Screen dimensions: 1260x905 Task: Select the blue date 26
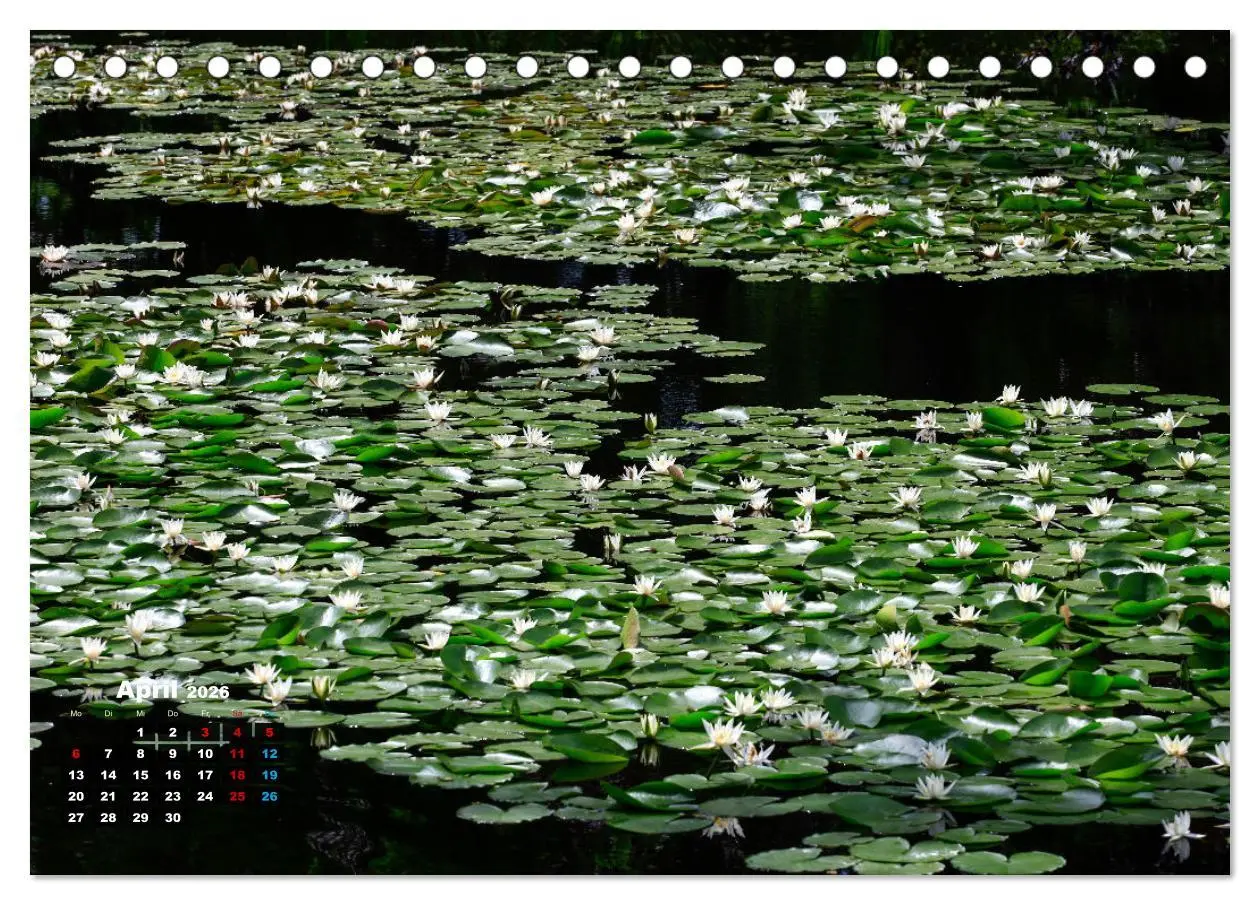(x=269, y=797)
